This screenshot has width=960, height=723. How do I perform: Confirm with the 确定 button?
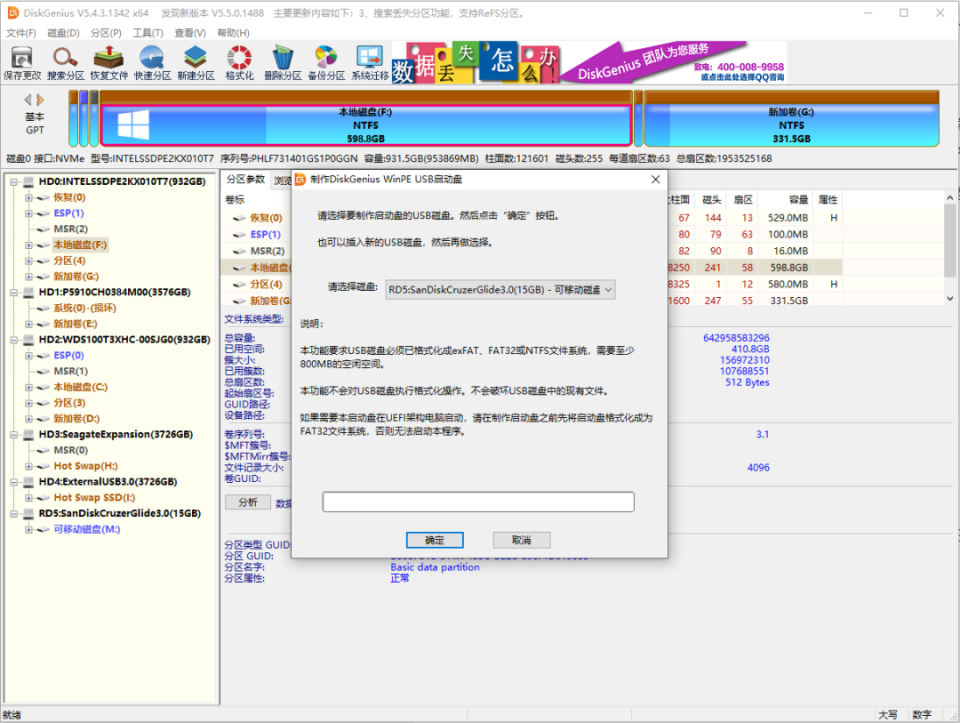click(435, 540)
